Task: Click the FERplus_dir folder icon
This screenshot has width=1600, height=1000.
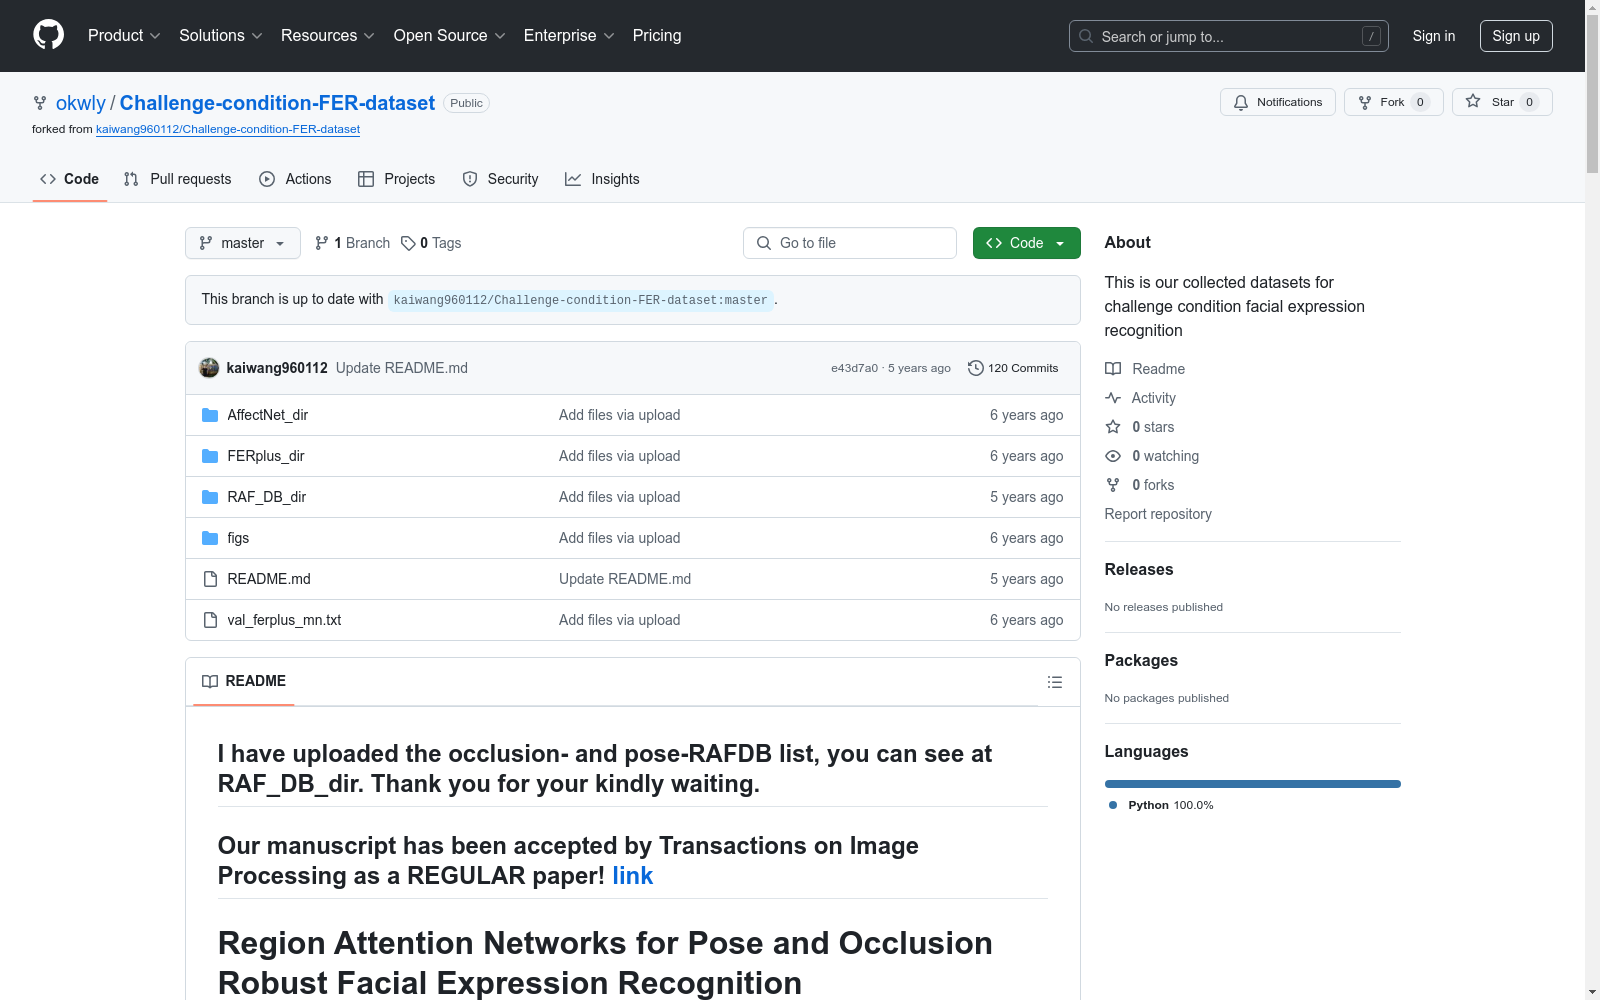Action: coord(210,456)
